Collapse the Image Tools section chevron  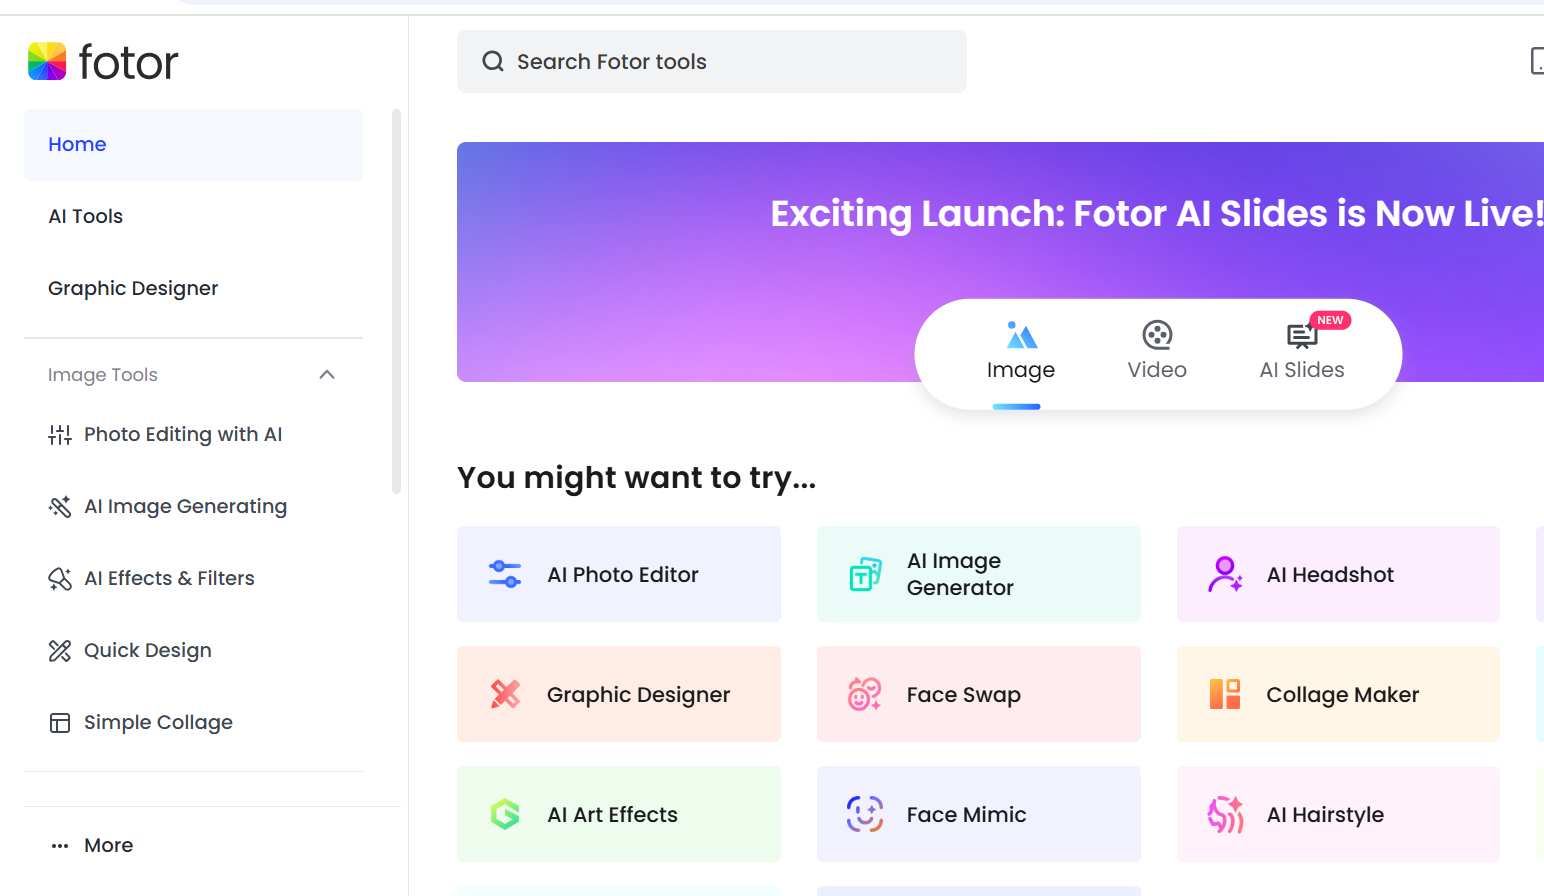[x=327, y=375]
